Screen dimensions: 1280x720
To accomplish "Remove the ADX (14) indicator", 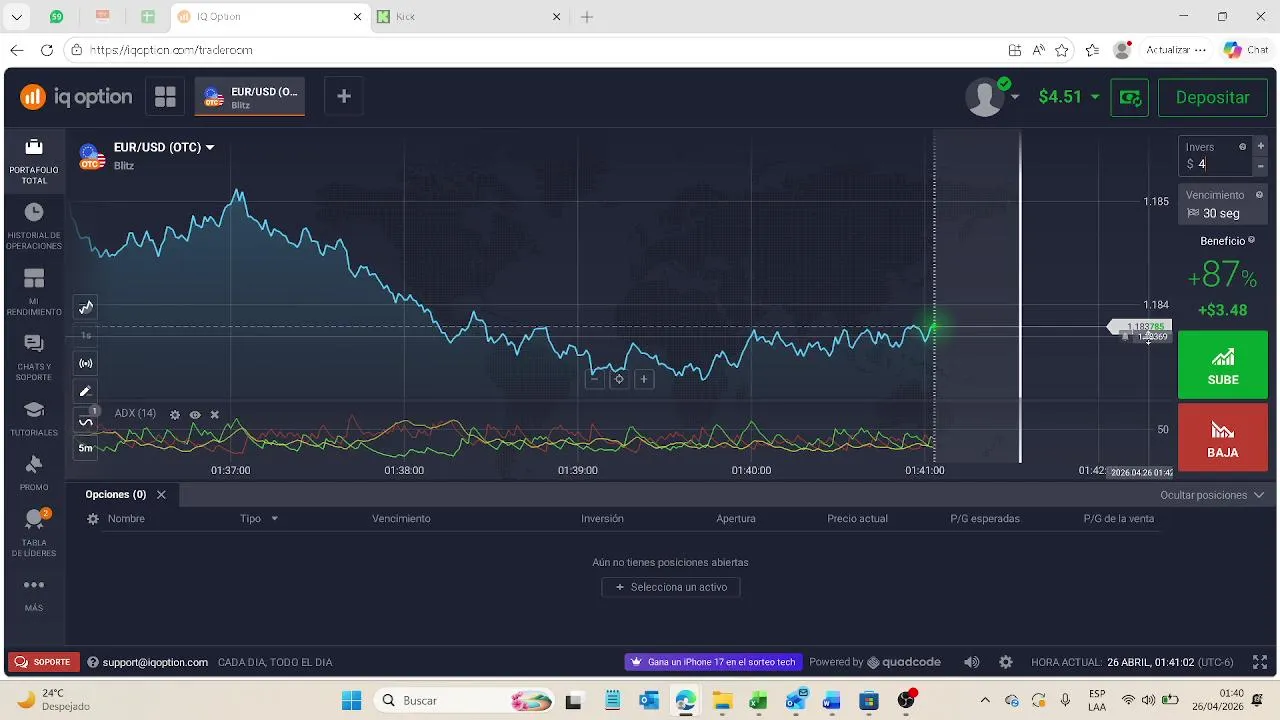I will point(214,414).
